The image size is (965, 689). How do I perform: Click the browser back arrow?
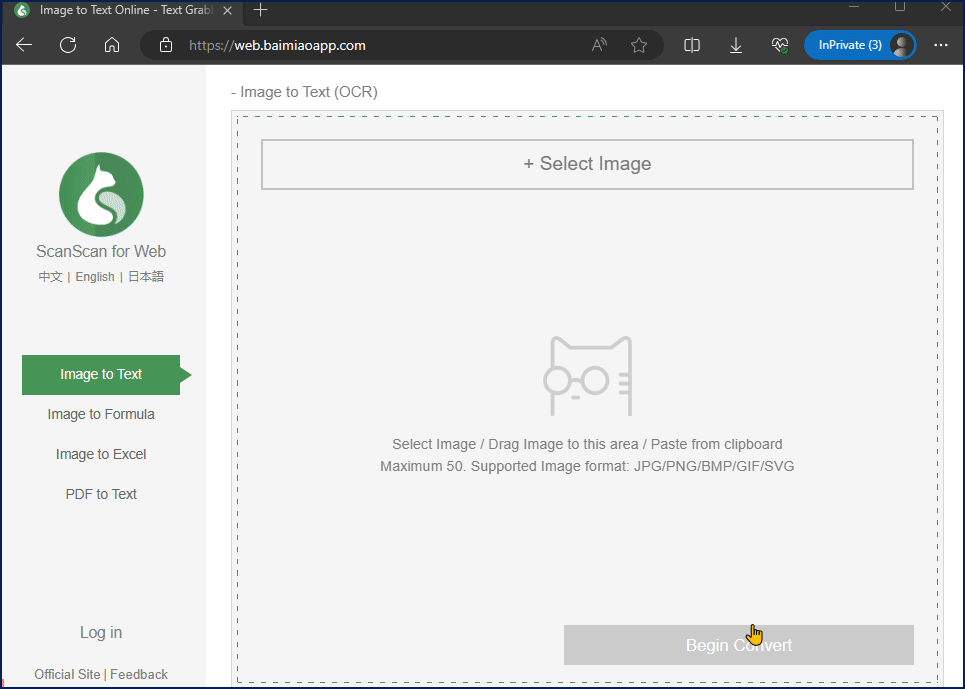pyautogui.click(x=24, y=45)
